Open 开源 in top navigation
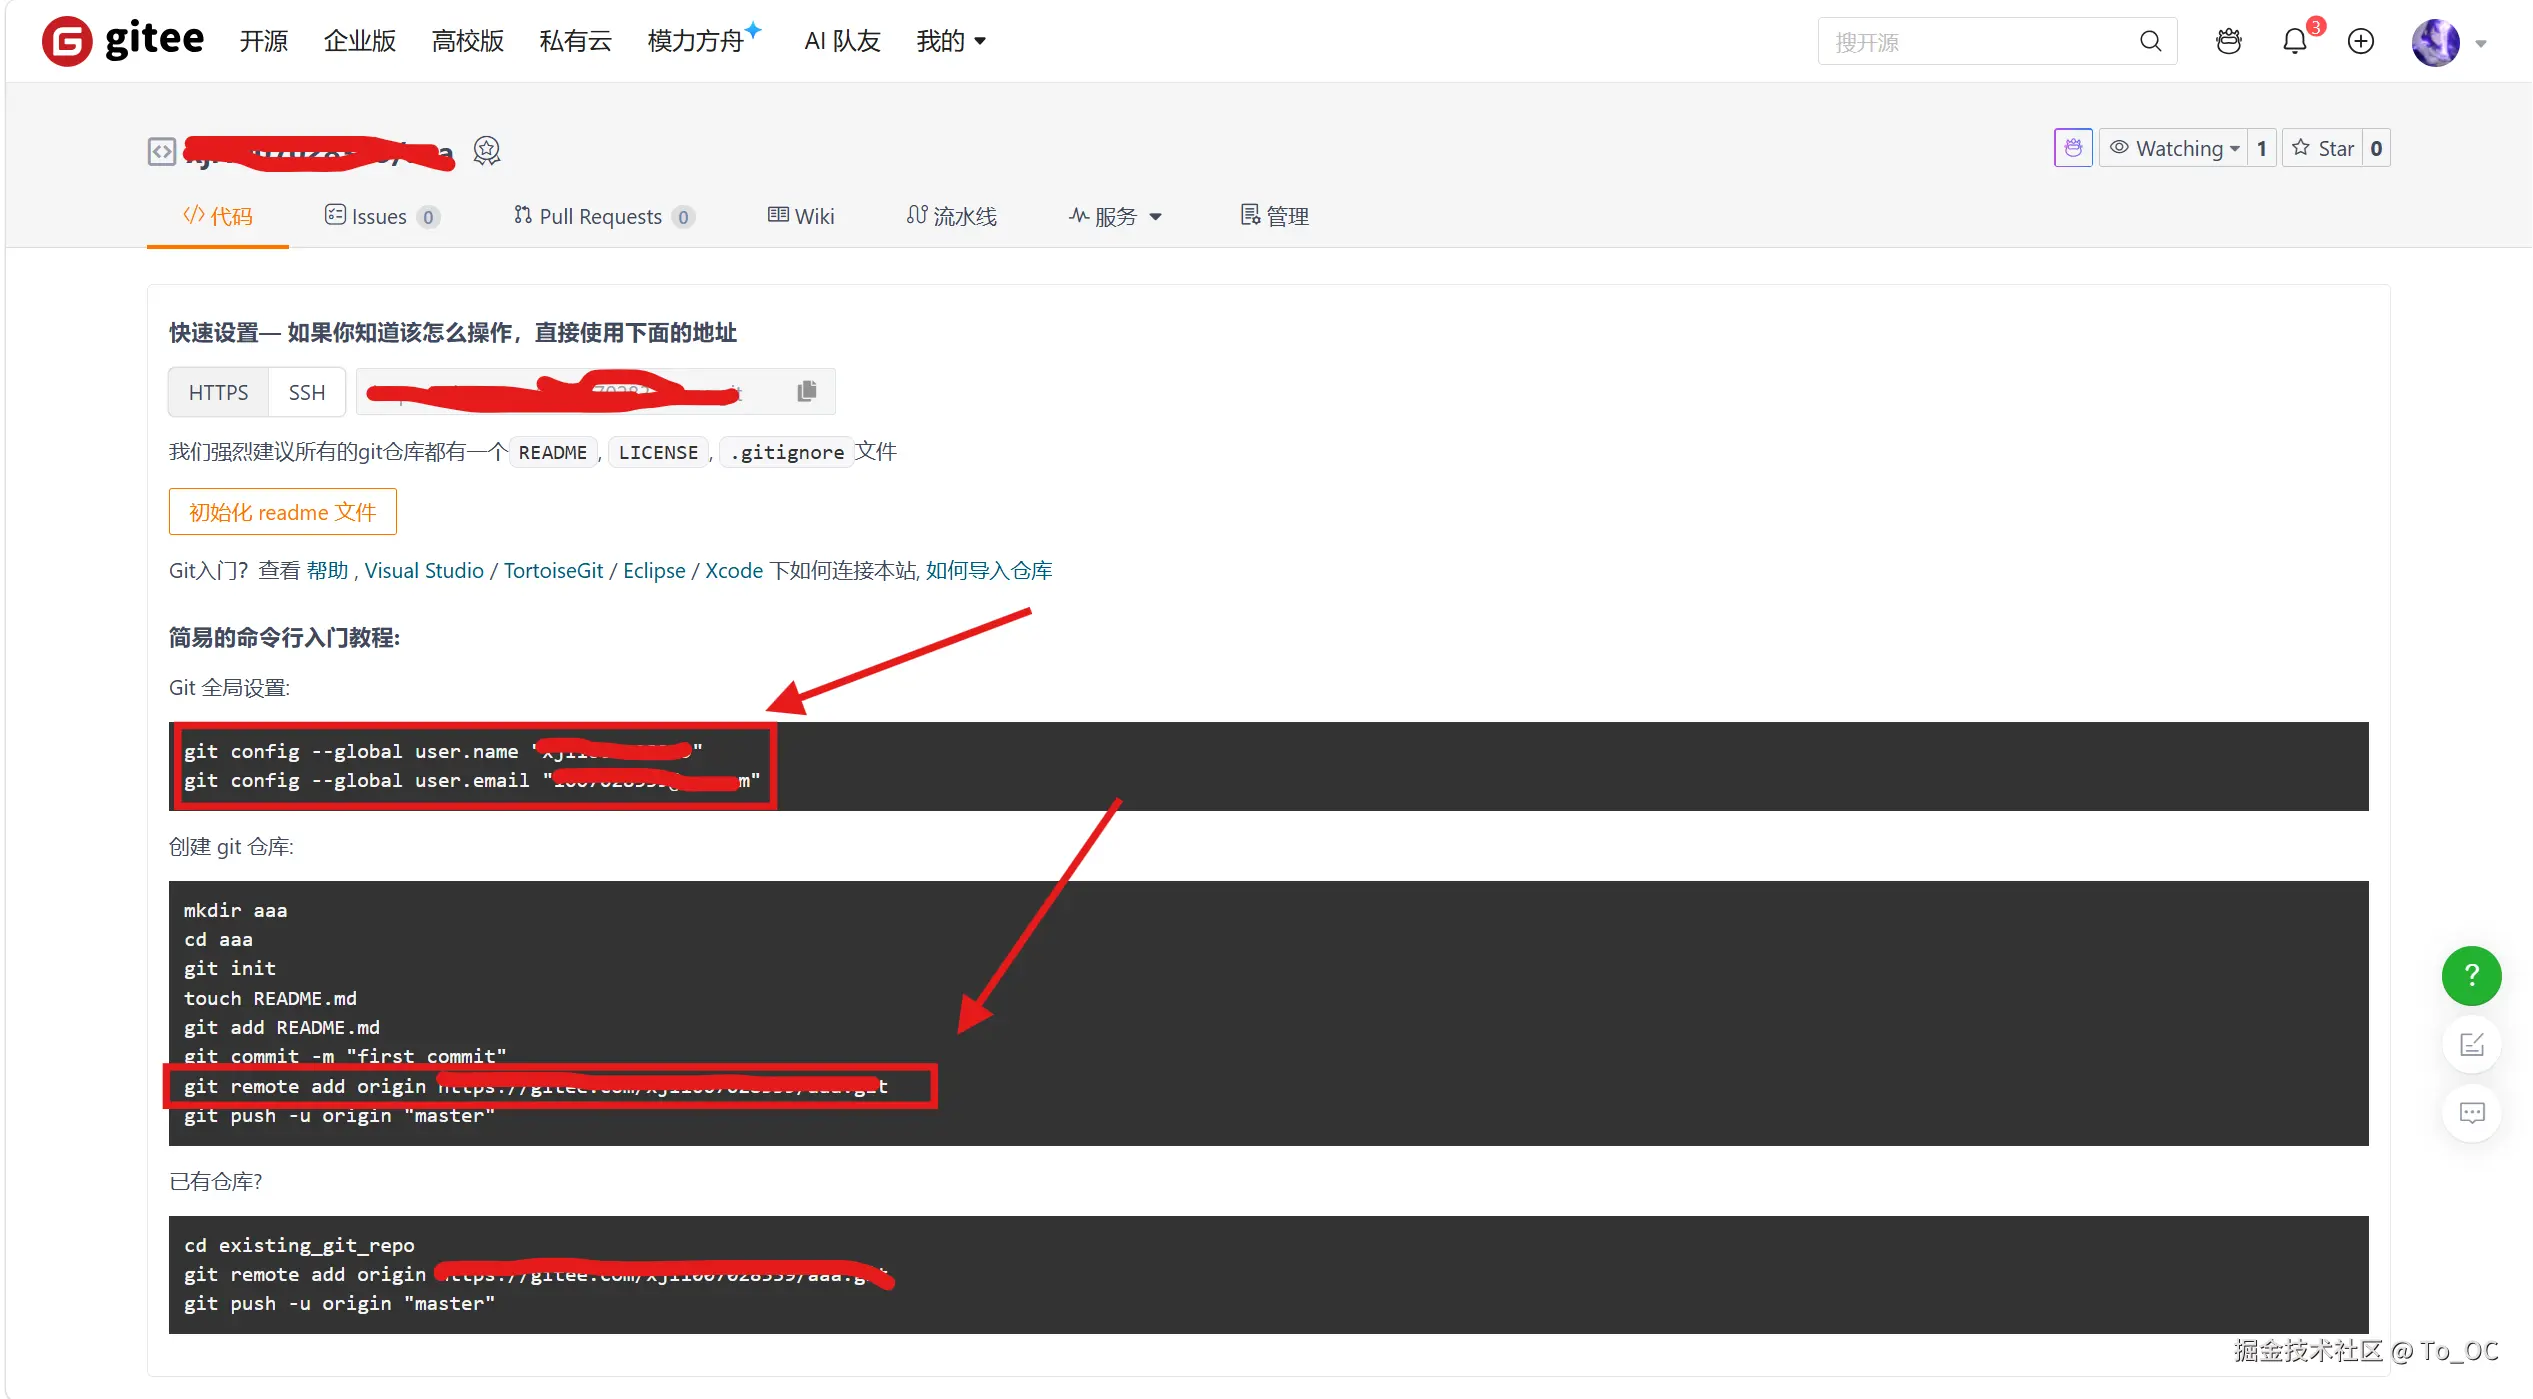This screenshot has width=2533, height=1399. tap(264, 41)
